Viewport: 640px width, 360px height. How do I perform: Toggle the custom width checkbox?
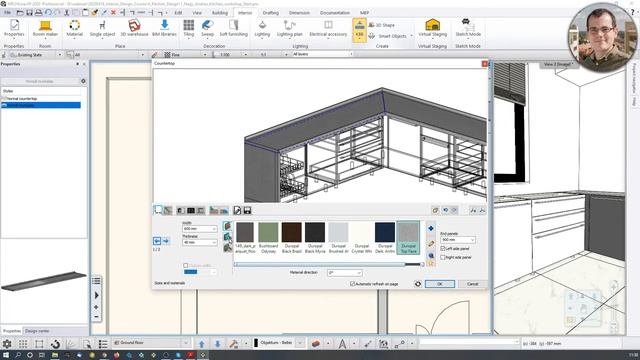pos(186,266)
